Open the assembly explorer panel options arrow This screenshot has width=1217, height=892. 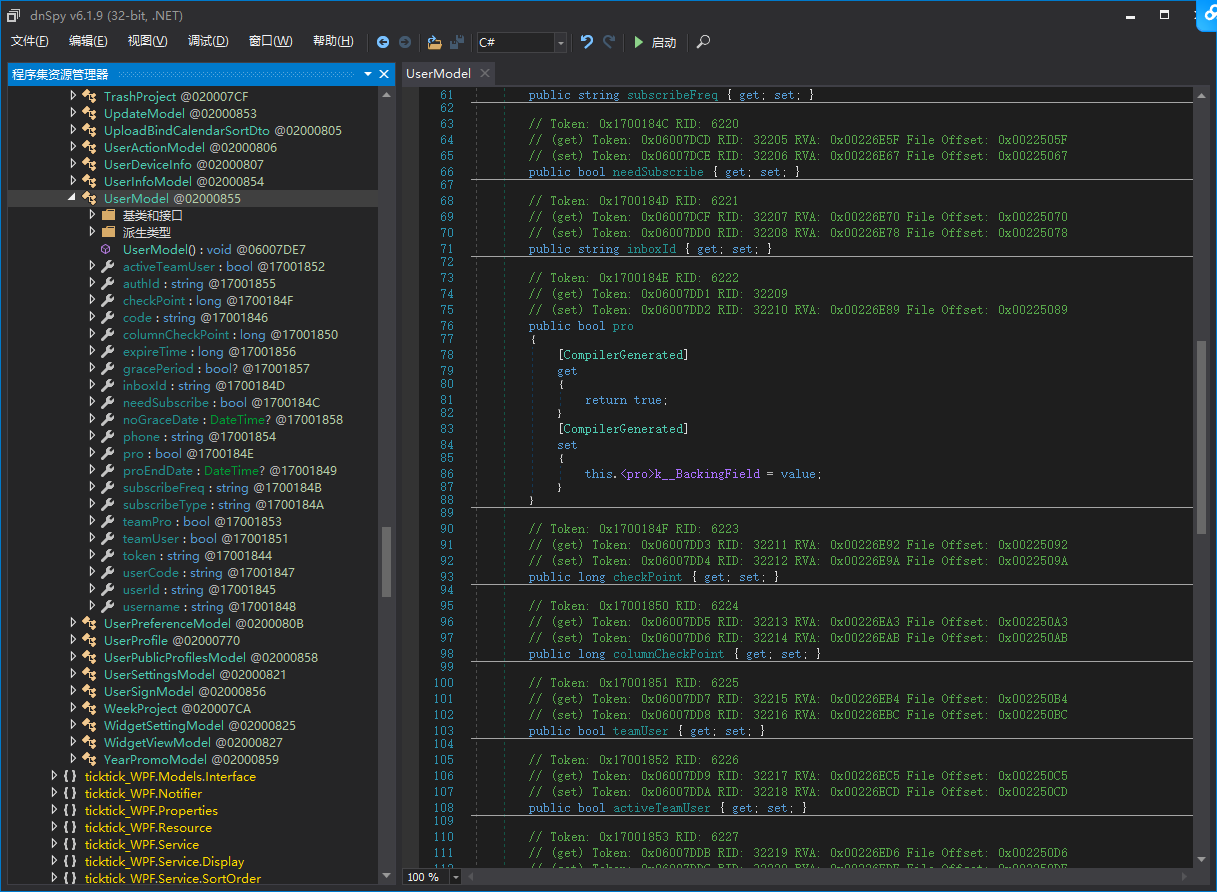coord(367,74)
